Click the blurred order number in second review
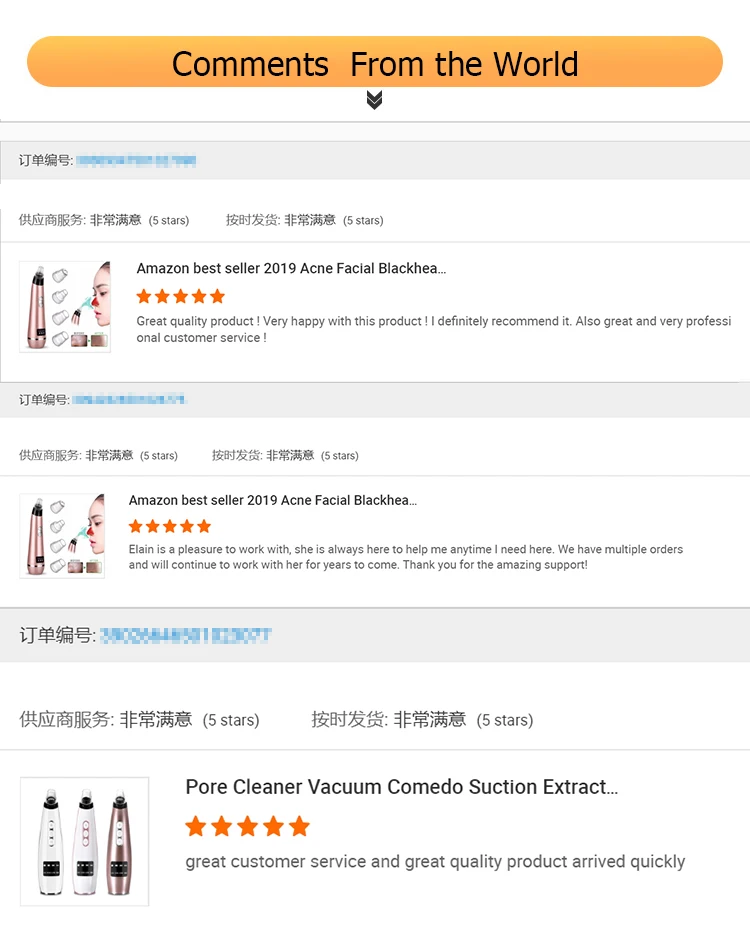Viewport: 750px width, 945px height. point(129,400)
